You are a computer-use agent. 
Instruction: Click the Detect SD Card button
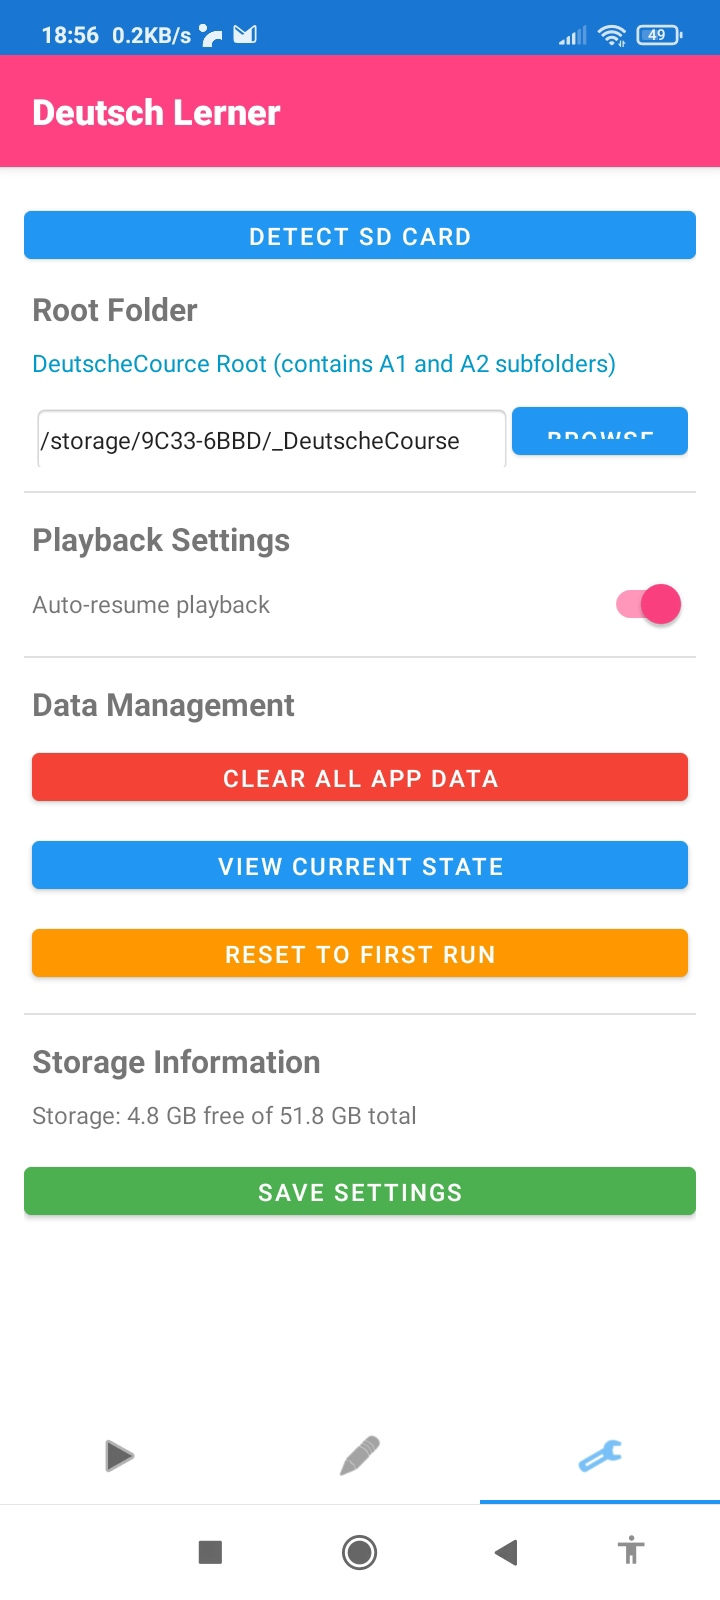360,236
